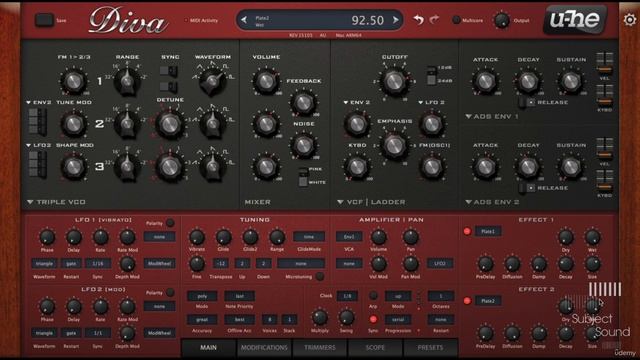Open LFO 1 Sync 1/16 selector
This screenshot has width=640, height=360.
(x=98, y=264)
